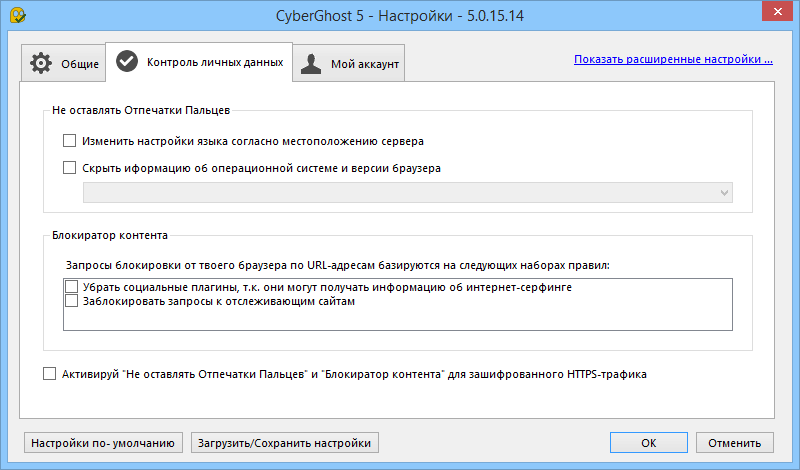Screen dimensions: 800x470
Task: Click the checkmark icon on Контроль личных данных tab
Action: tap(127, 62)
